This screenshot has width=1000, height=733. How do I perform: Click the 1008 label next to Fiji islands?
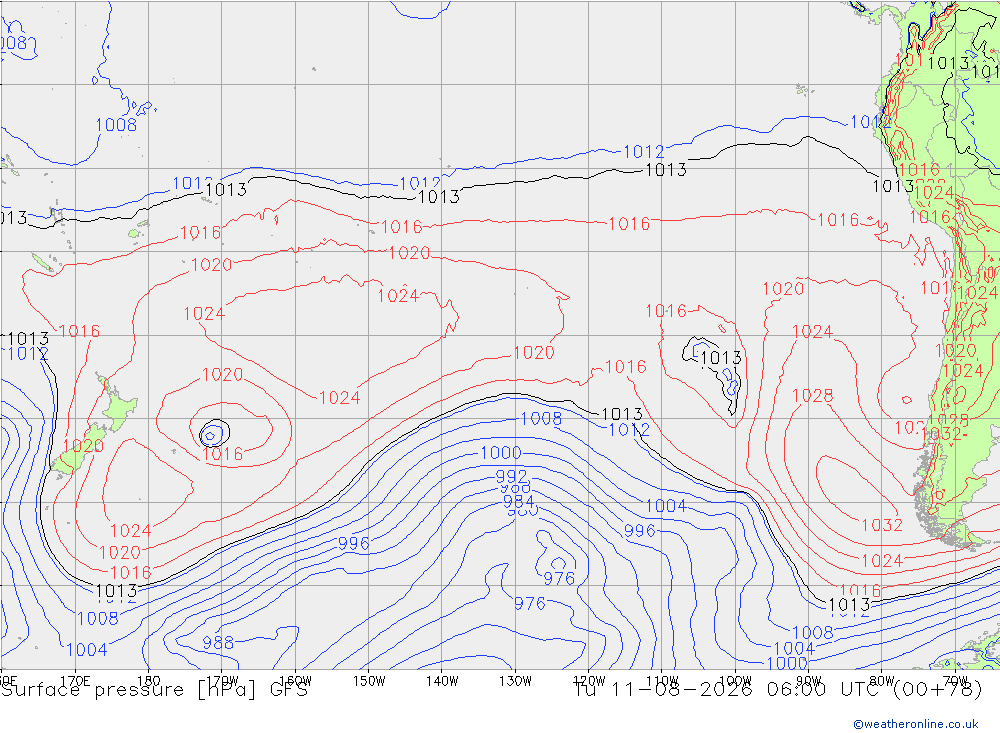point(116,125)
